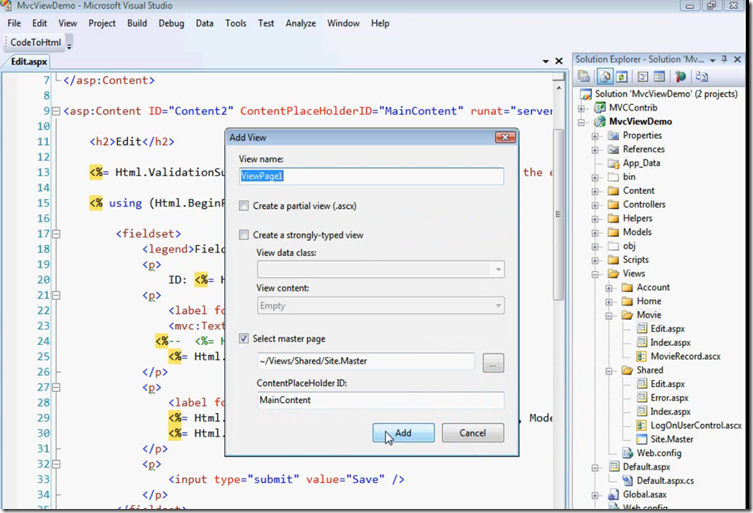Expand the Models folder
The height and width of the screenshot is (513, 753).
(x=595, y=233)
